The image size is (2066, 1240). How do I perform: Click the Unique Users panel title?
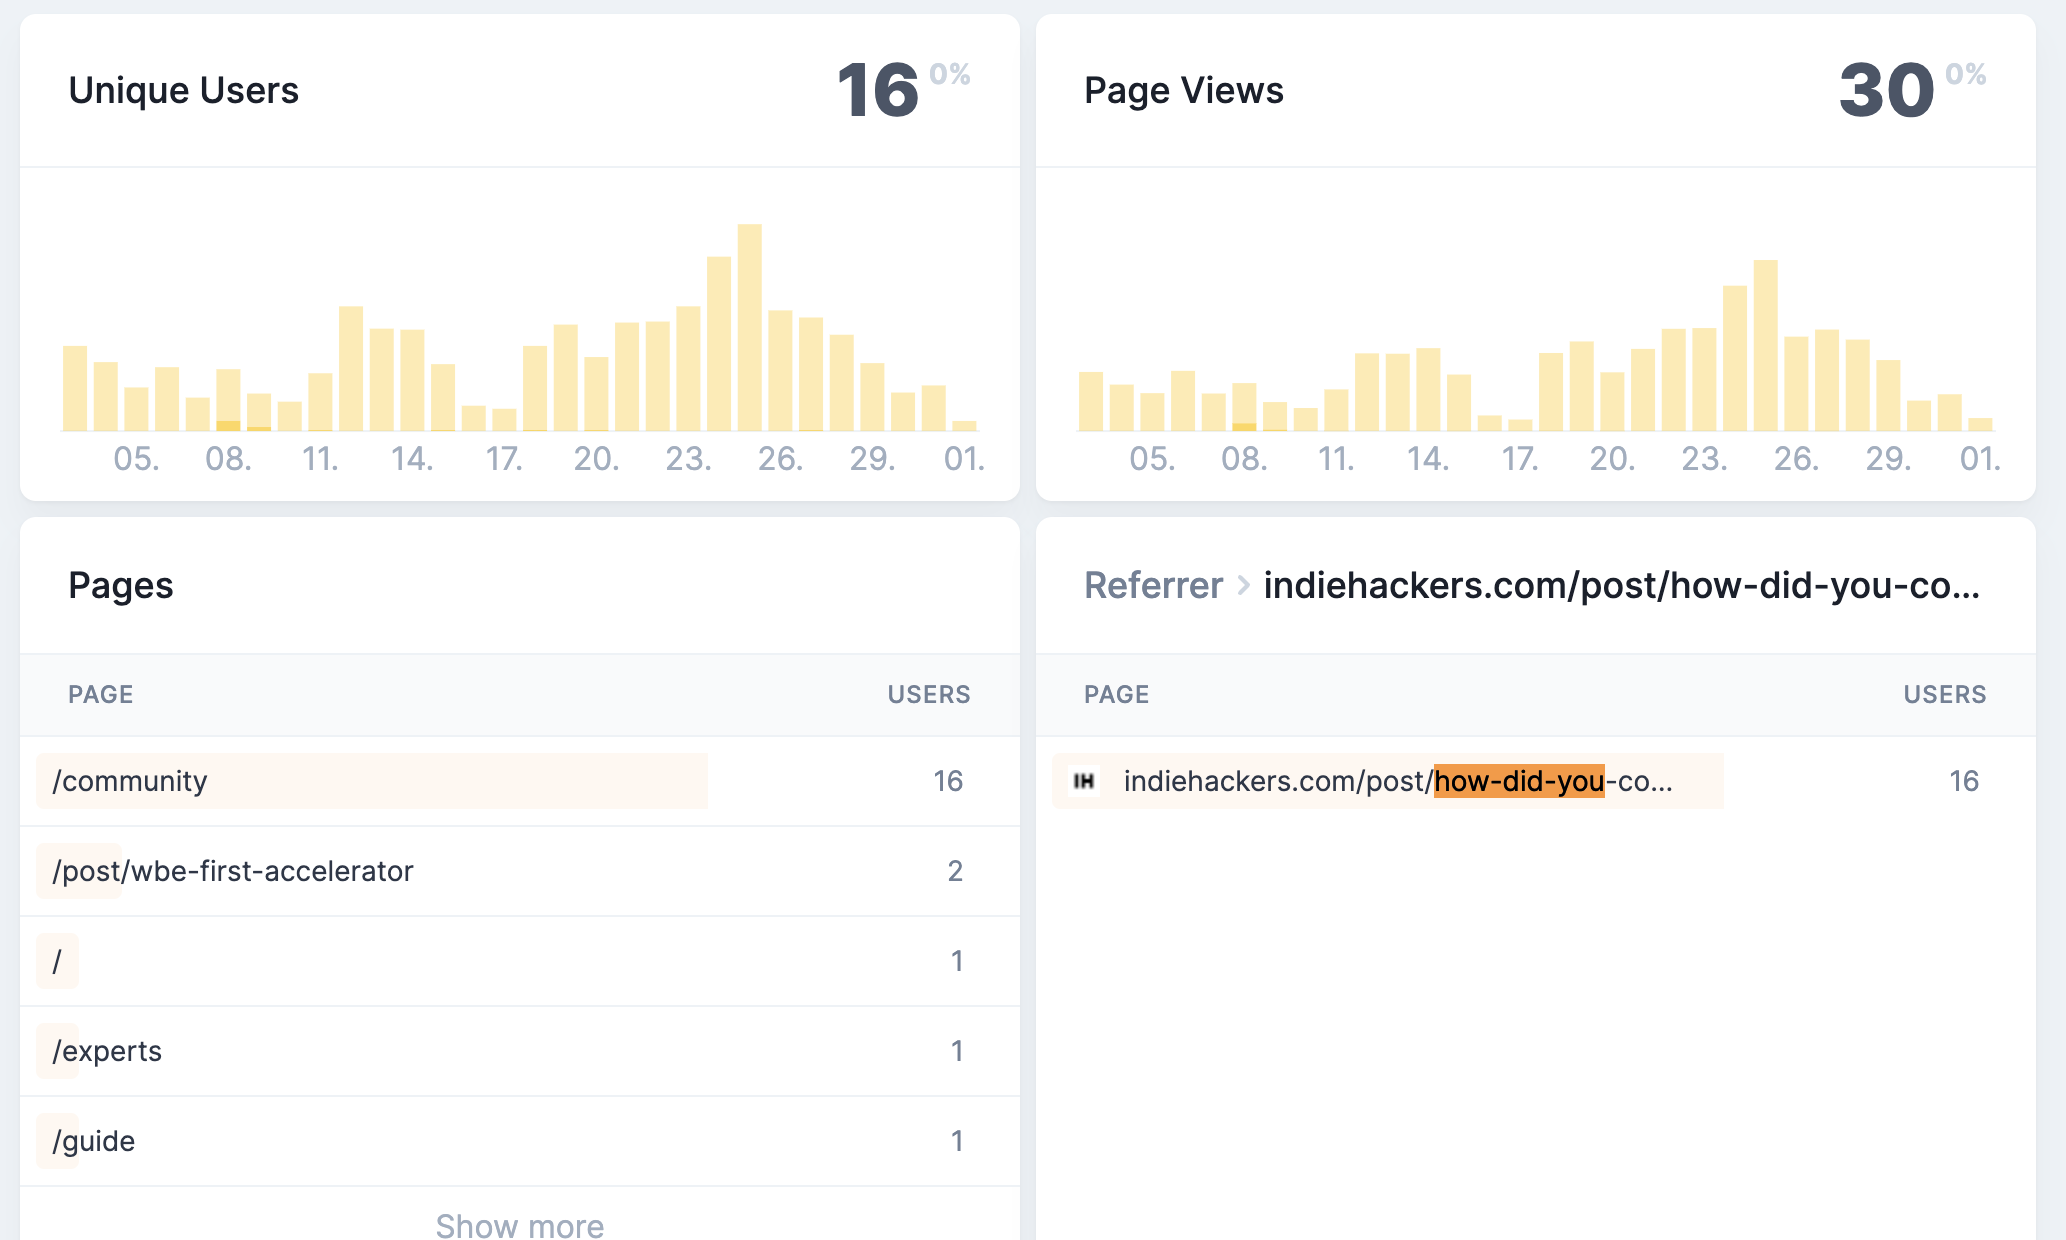183,91
